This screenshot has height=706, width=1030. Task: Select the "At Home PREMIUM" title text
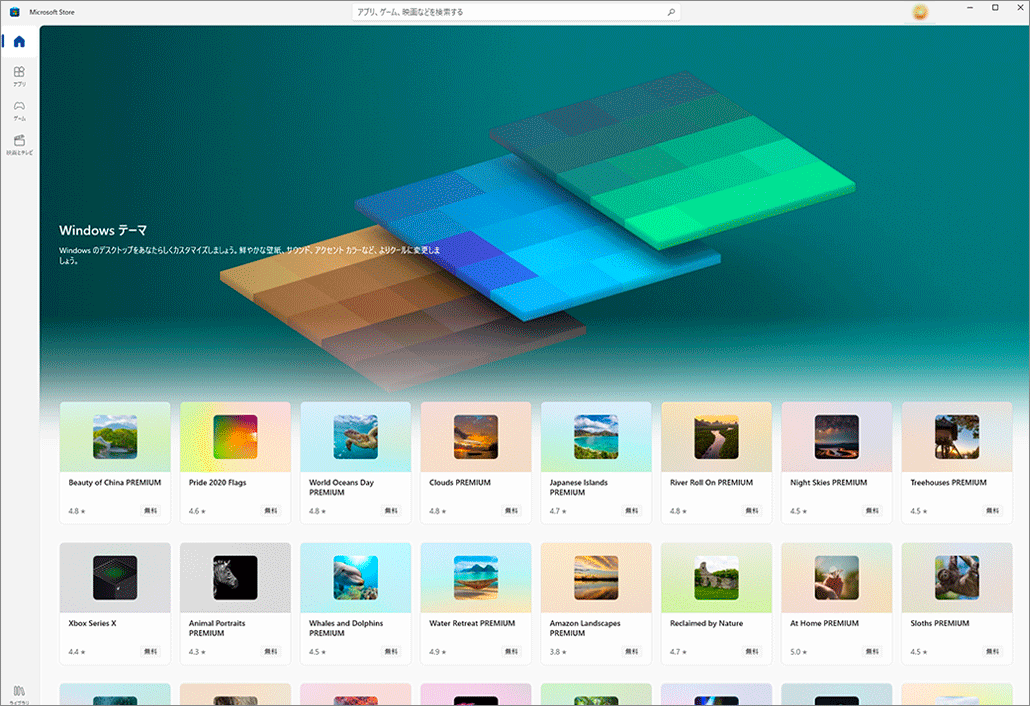[x=824, y=623]
